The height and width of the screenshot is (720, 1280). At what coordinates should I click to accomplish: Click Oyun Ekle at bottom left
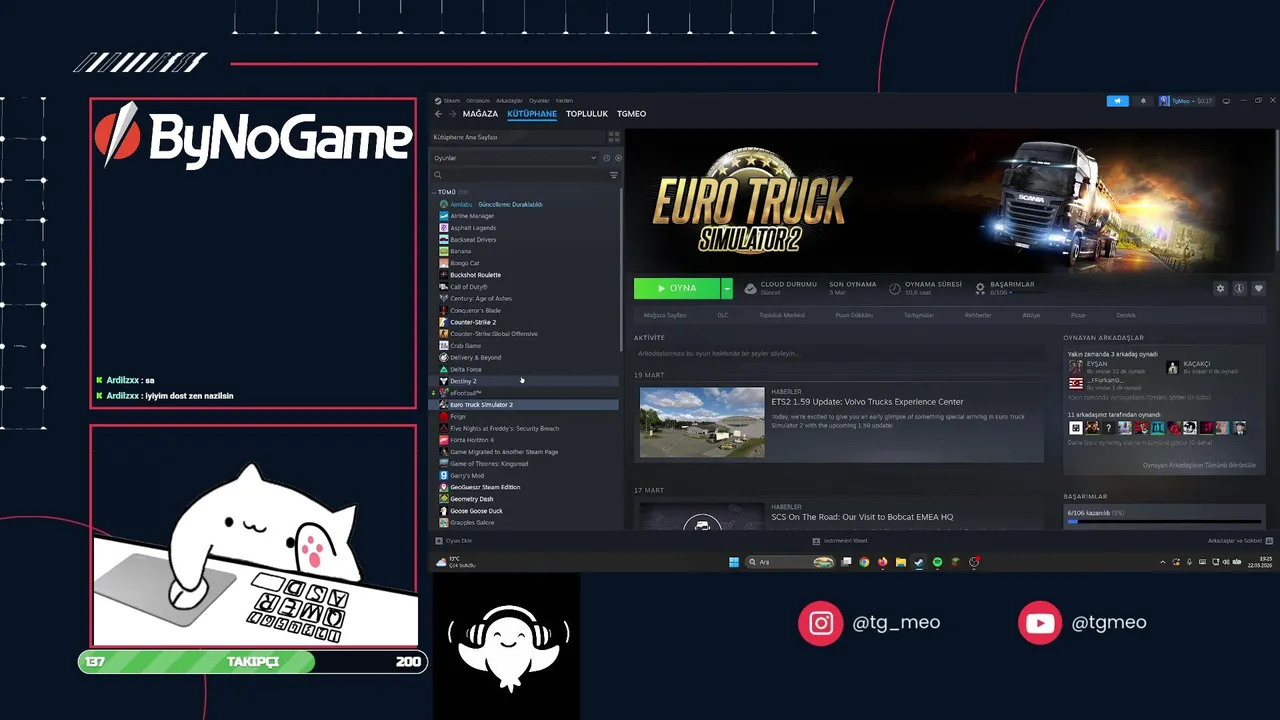454,541
